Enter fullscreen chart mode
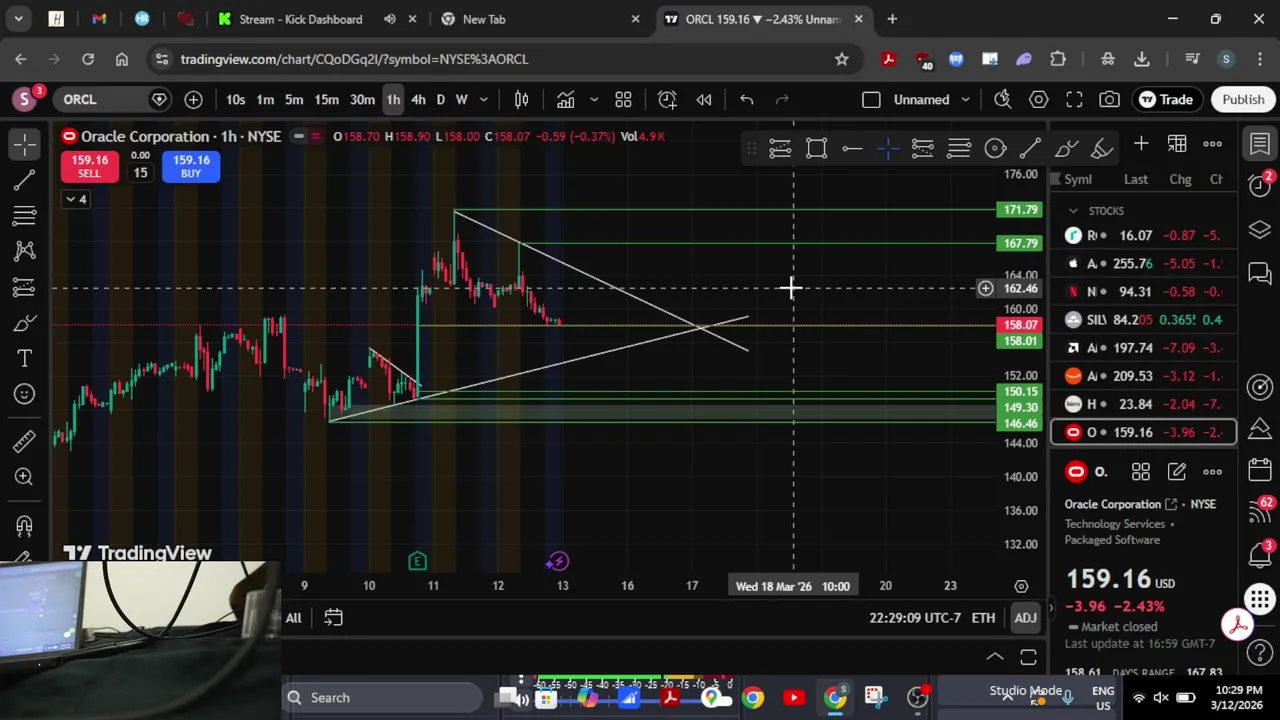Screen dimensions: 1280x720 1074,99
